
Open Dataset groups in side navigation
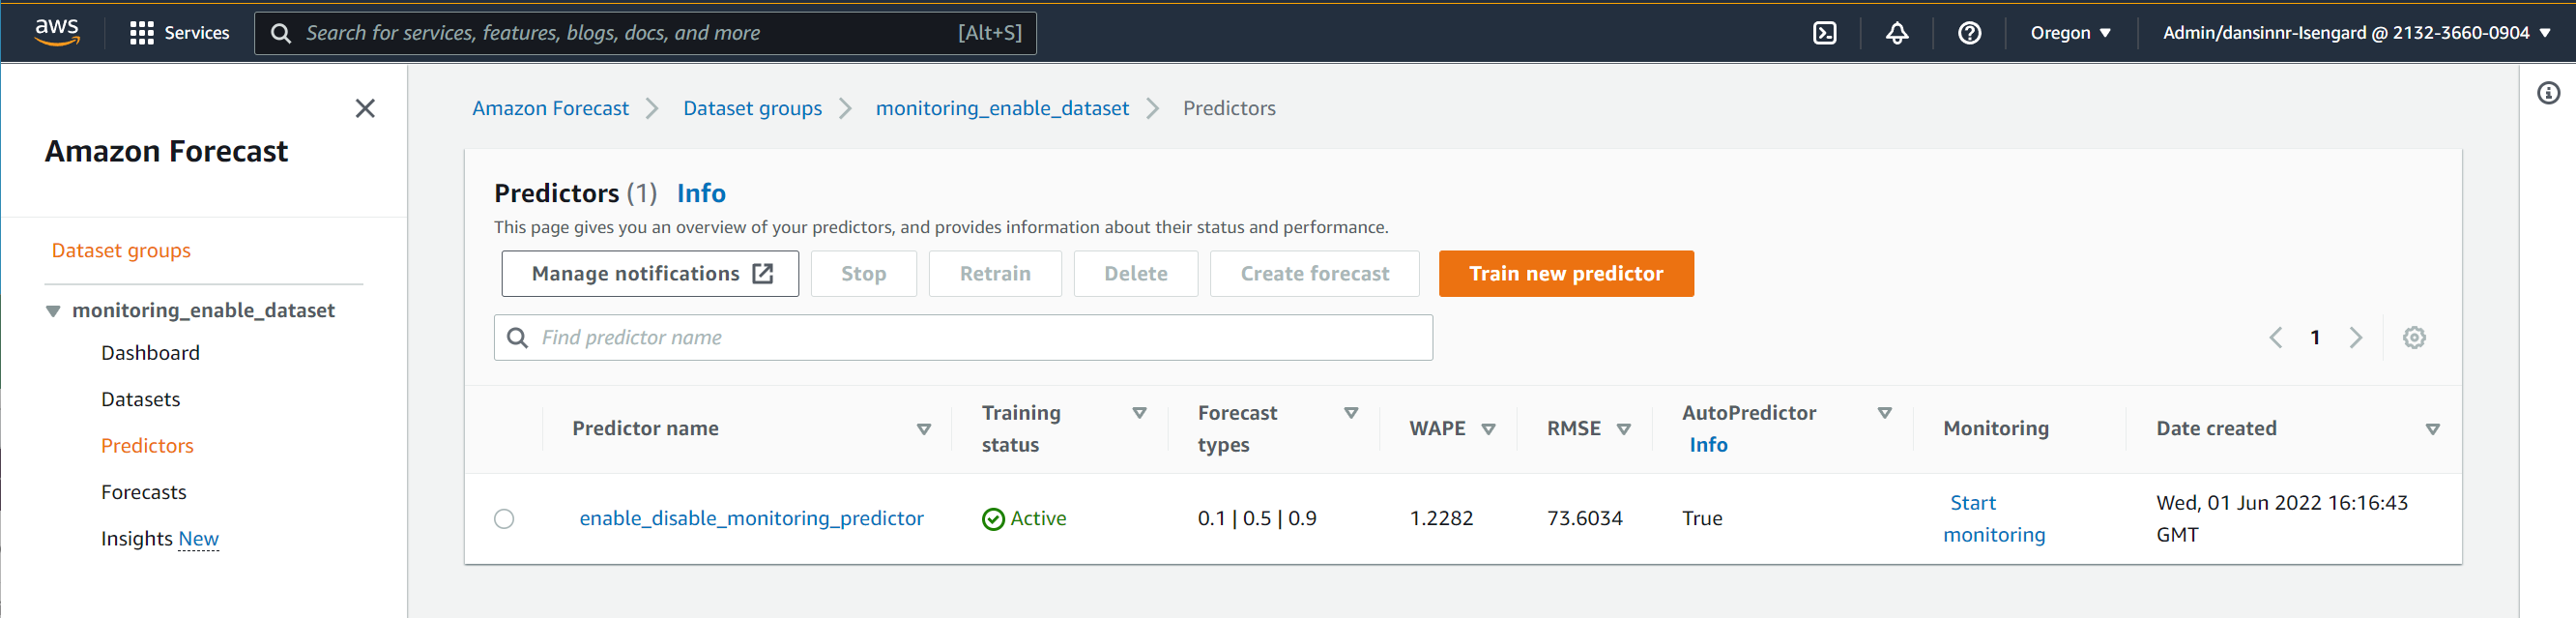tap(121, 250)
